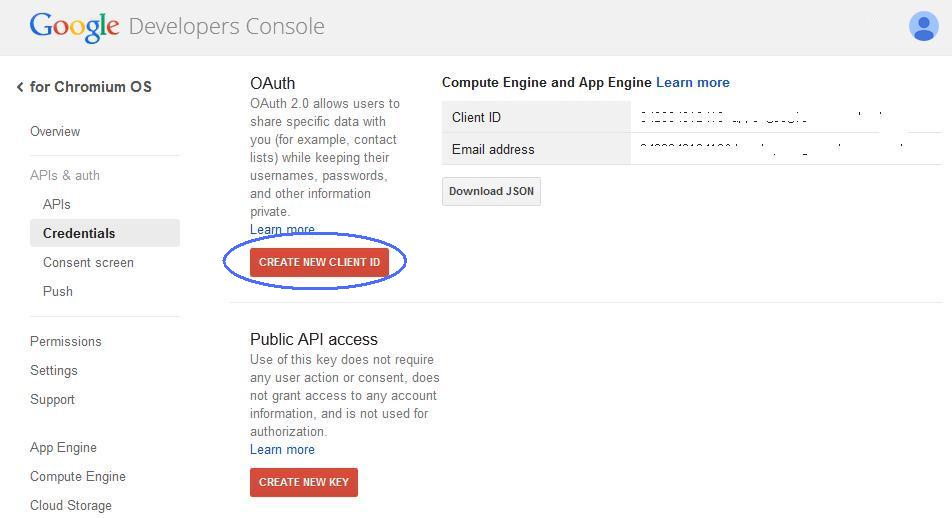Select APIs in the sidebar
Screen dimensions: 952x518
(x=57, y=204)
